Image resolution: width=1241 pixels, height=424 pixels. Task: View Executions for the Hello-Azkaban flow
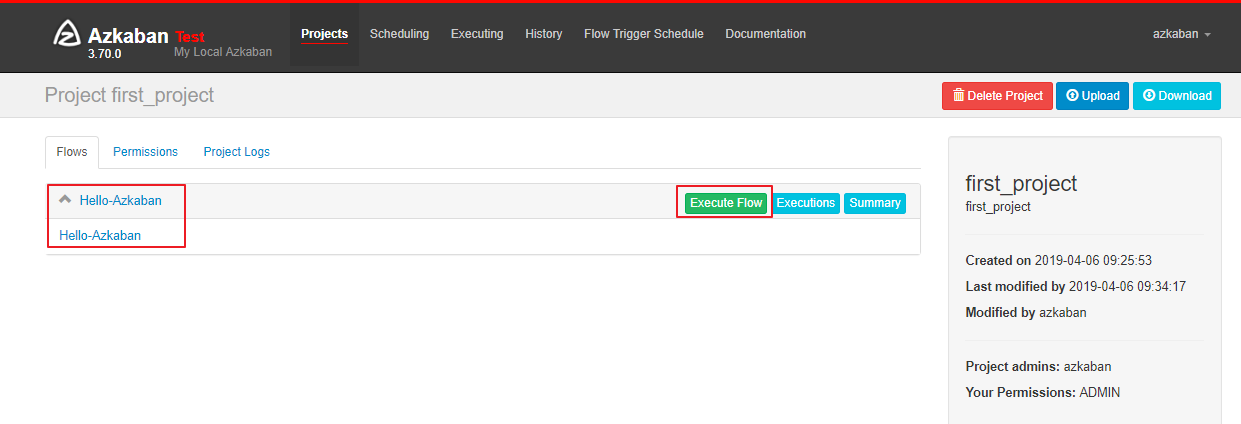(x=805, y=203)
